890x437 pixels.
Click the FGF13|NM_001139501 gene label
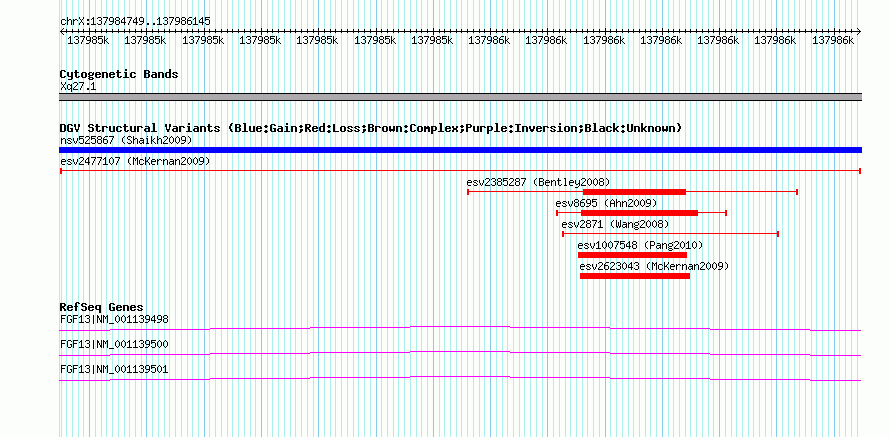[x=114, y=369]
